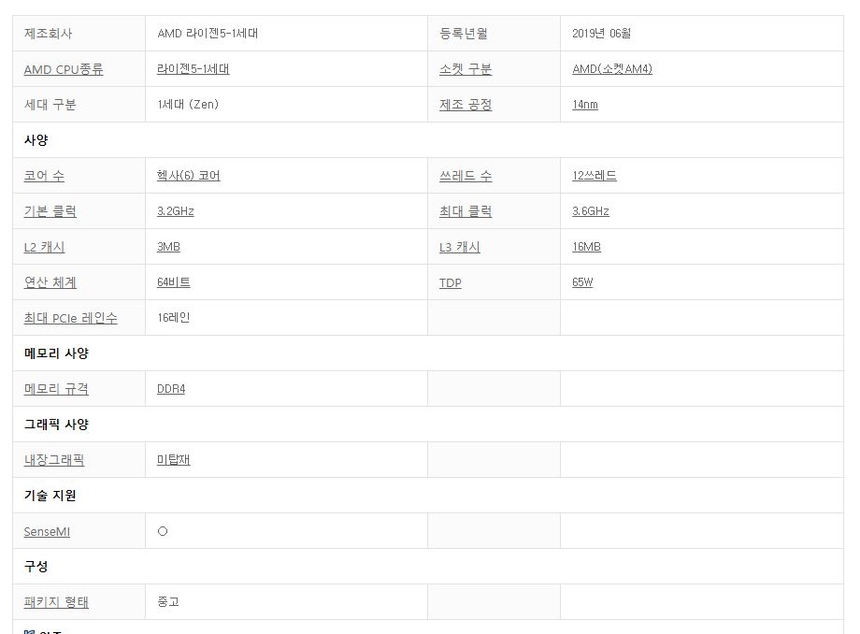Screen dimensions: 860x634
Task: Open the TDP term link
Action: pyautogui.click(x=450, y=283)
